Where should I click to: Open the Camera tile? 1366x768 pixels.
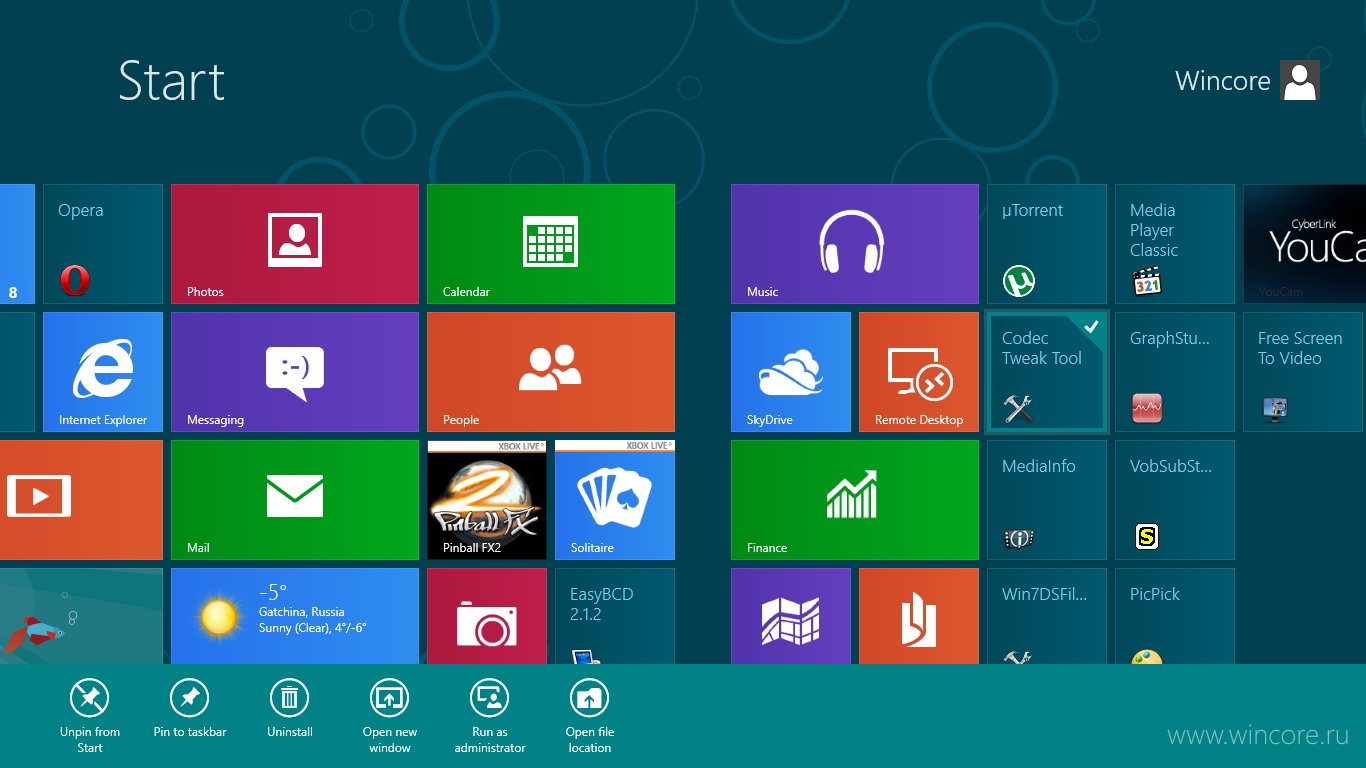(x=487, y=616)
